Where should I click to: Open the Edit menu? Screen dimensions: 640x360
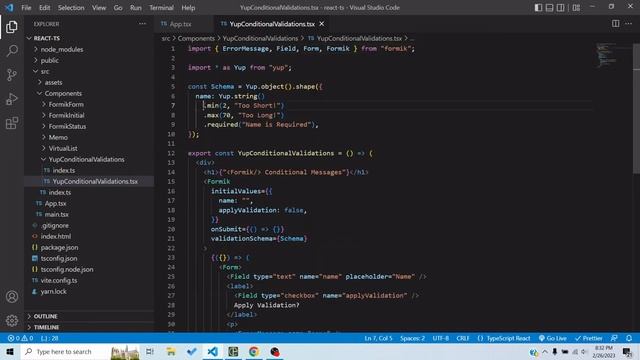[x=44, y=8]
